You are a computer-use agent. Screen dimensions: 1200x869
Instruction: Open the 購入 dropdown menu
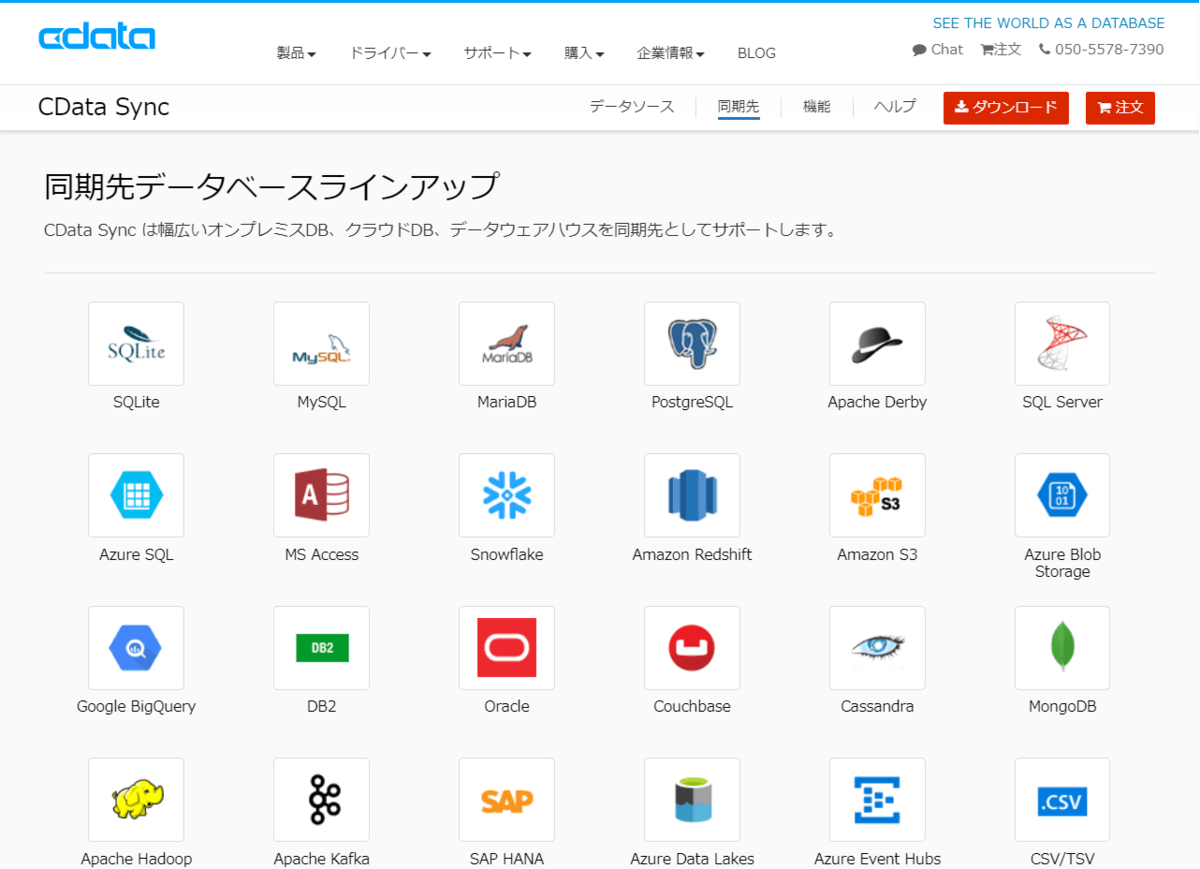[584, 53]
